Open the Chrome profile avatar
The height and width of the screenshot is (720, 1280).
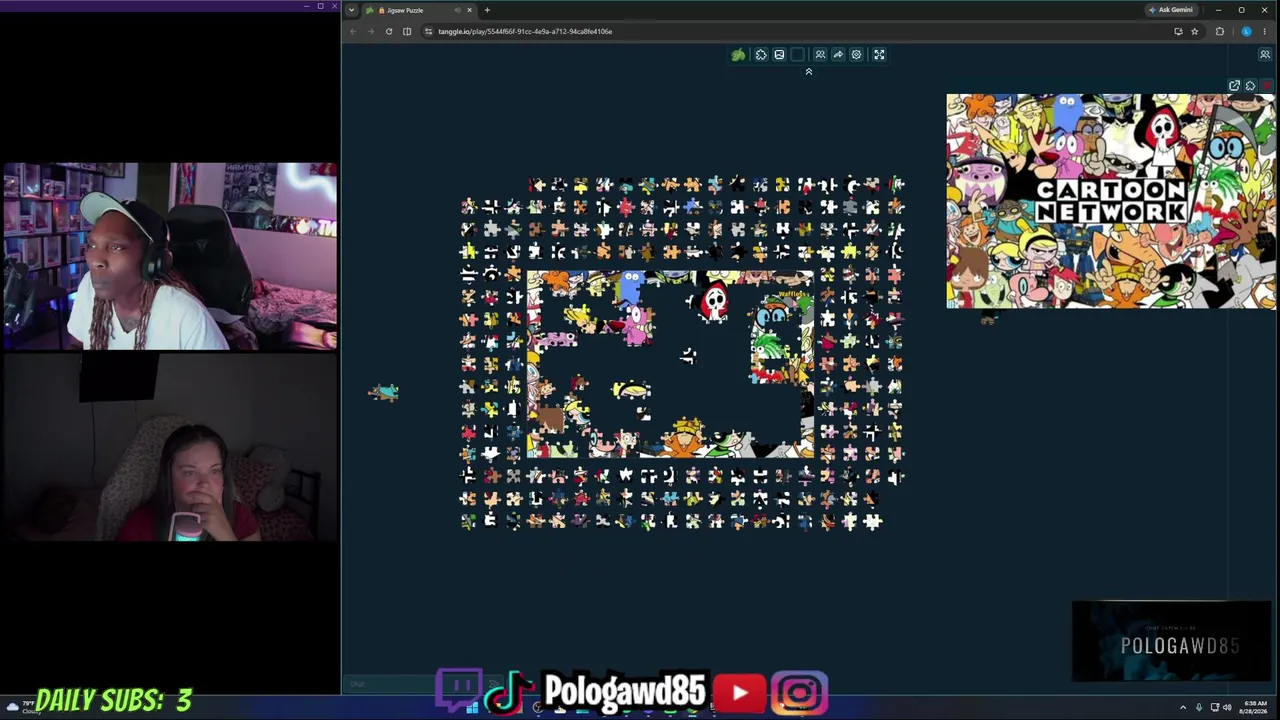click(1246, 31)
